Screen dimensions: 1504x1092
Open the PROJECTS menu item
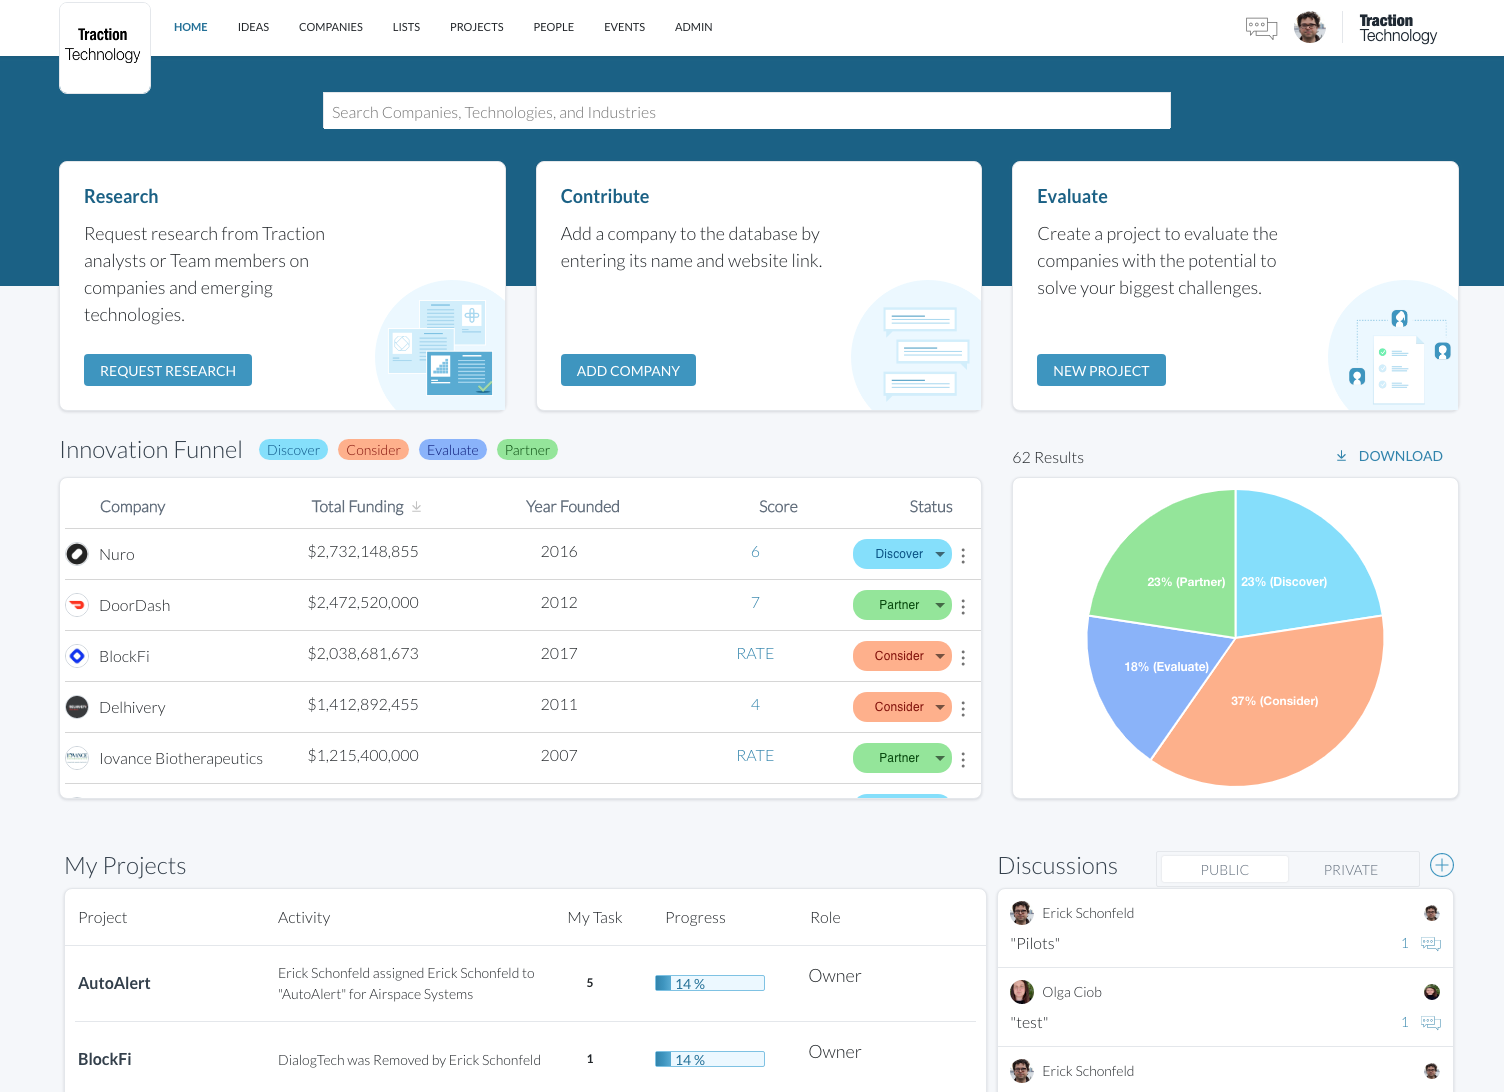click(x=477, y=27)
